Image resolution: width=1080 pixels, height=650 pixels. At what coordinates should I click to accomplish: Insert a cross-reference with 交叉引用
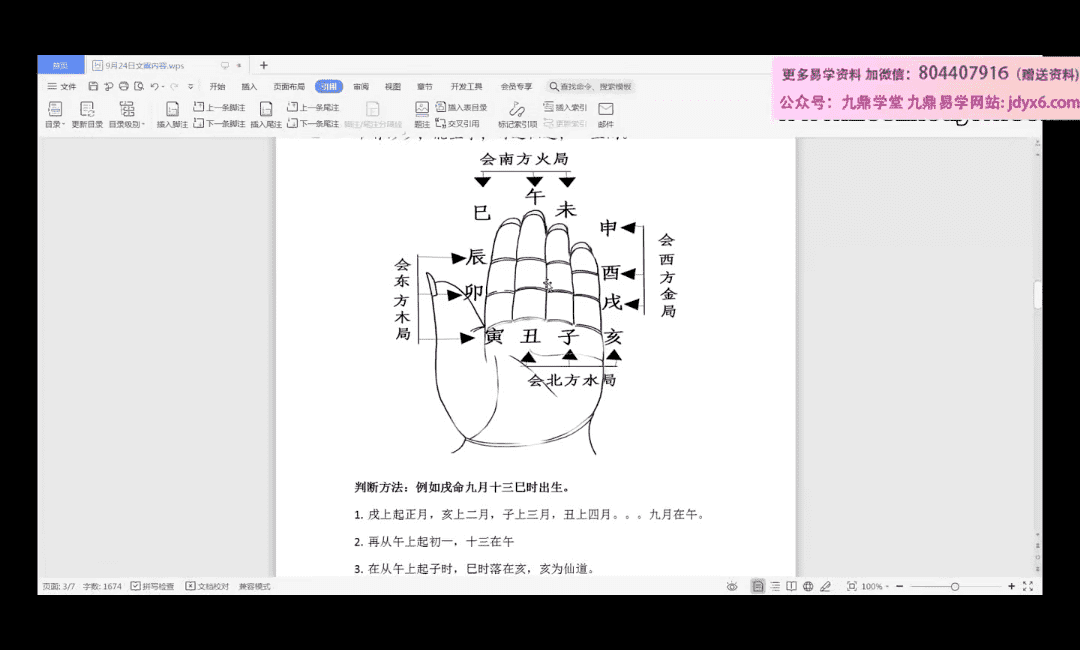460,123
